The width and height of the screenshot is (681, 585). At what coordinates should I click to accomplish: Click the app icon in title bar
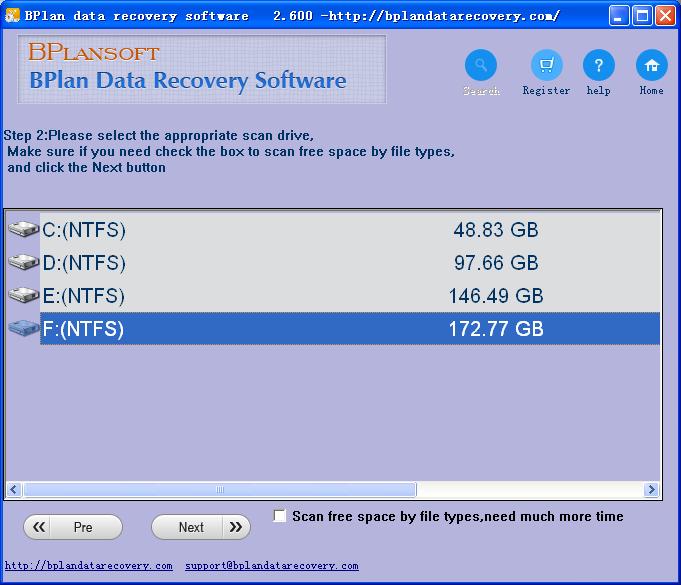tap(12, 15)
